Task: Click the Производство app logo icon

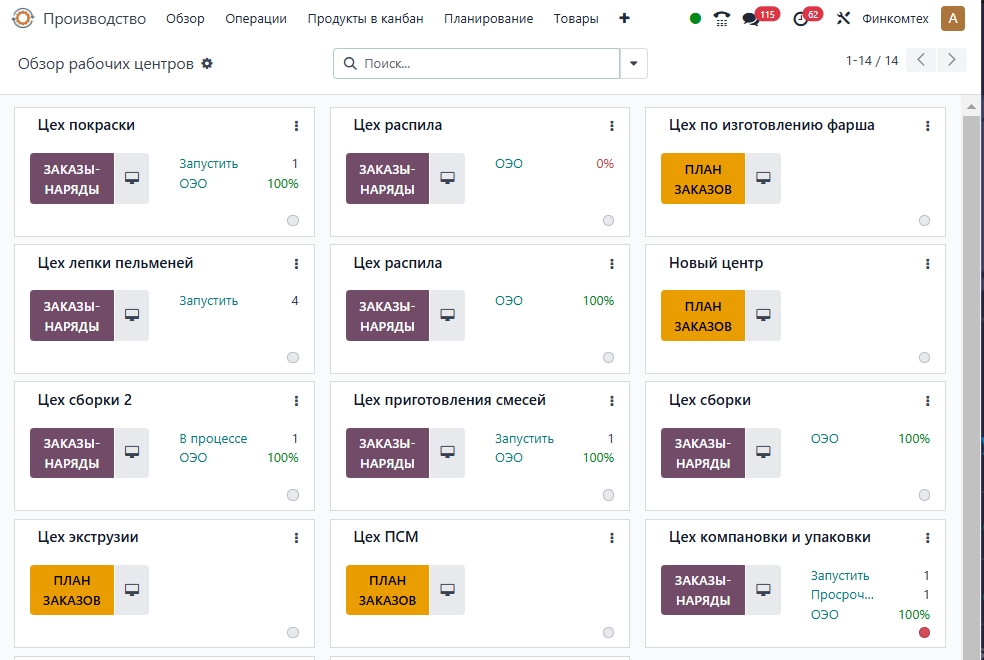Action: click(x=23, y=19)
